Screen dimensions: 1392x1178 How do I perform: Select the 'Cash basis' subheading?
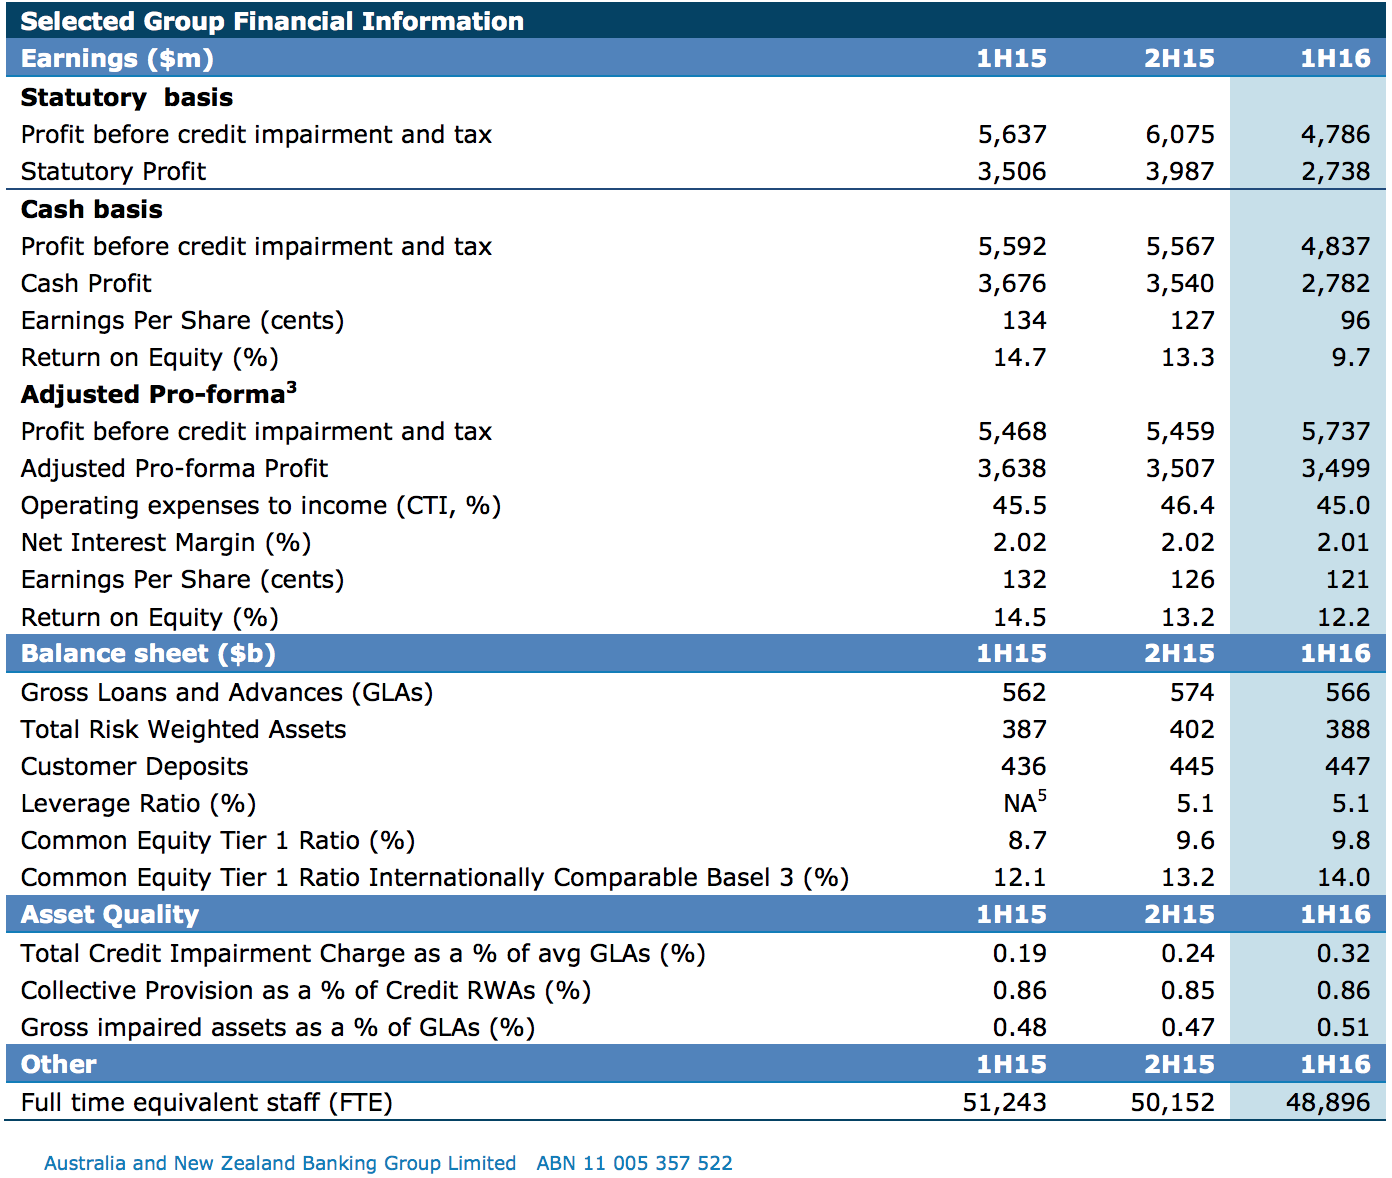(x=92, y=209)
